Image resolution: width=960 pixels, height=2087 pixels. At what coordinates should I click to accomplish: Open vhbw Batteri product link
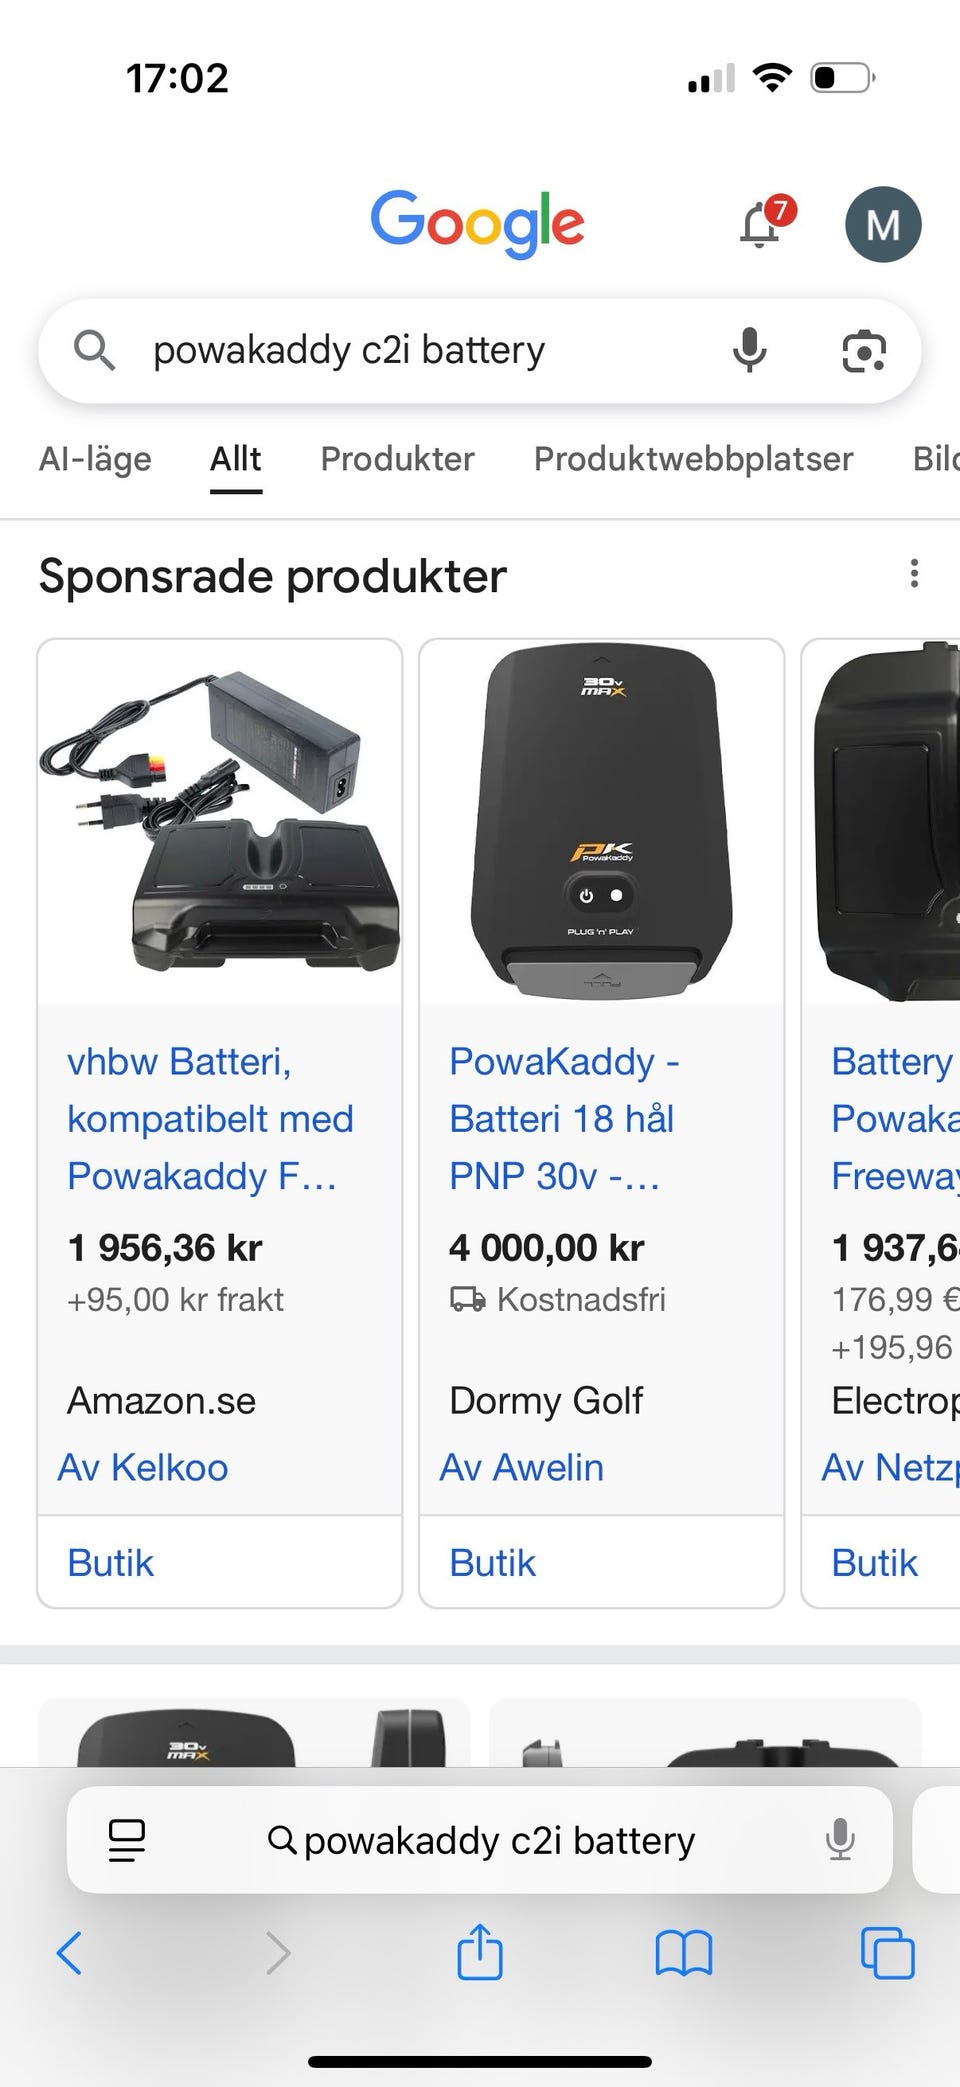[x=210, y=1118]
